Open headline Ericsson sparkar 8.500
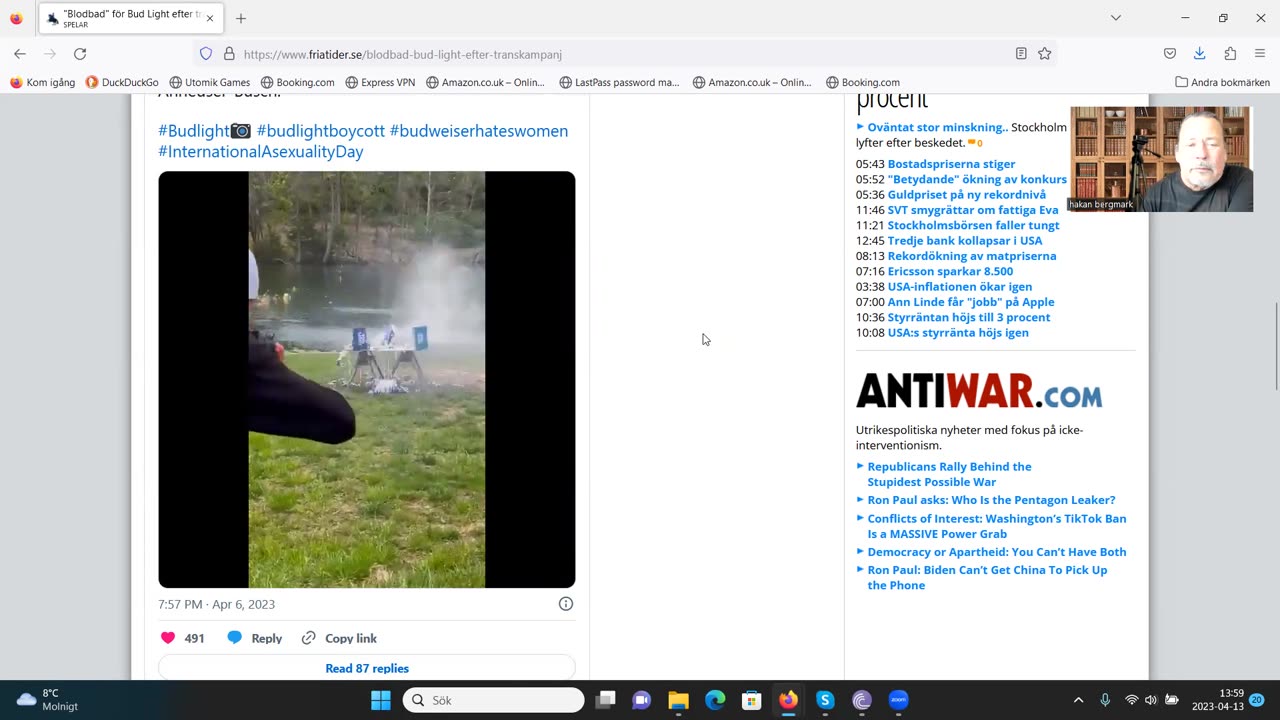Screen dimensions: 1280x720 950,271
